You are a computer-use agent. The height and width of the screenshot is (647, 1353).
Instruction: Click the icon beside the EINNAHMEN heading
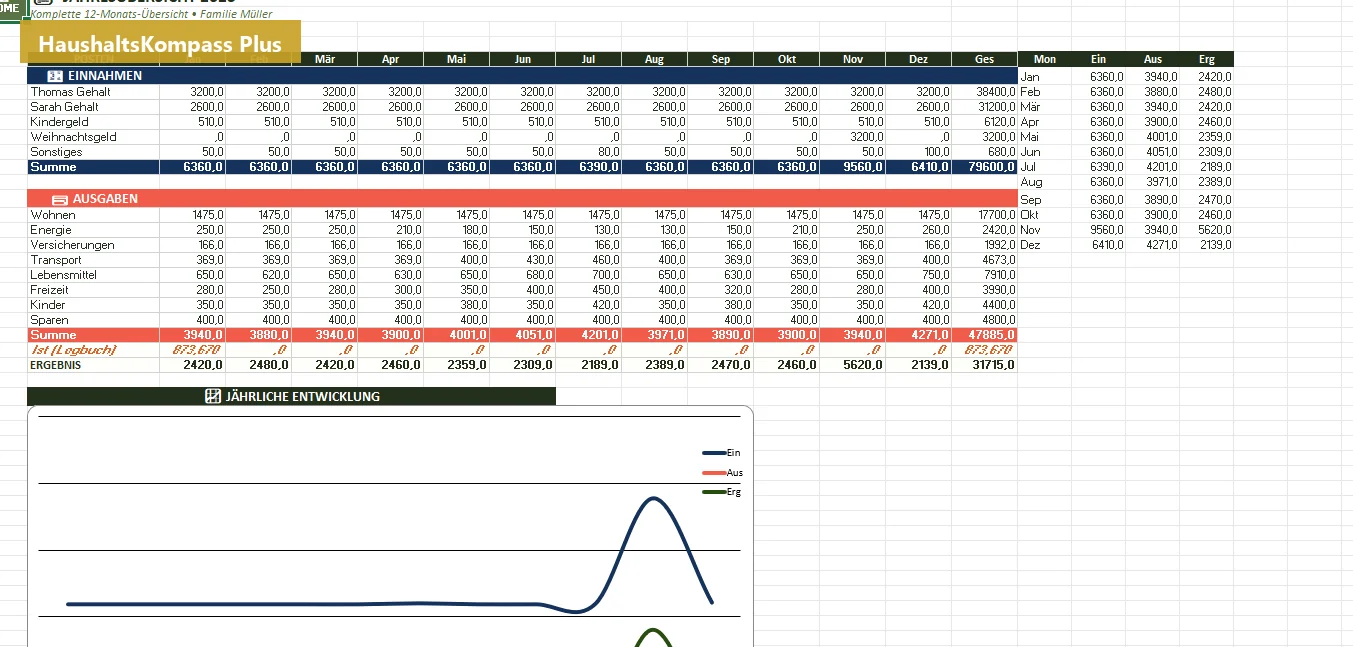click(x=55, y=76)
